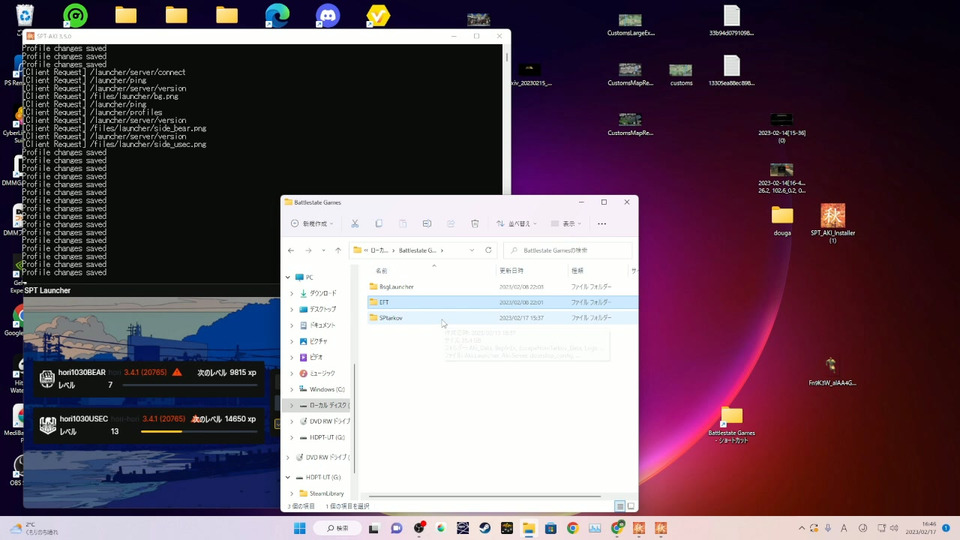Open Discord desktop shortcut

[x=327, y=15]
